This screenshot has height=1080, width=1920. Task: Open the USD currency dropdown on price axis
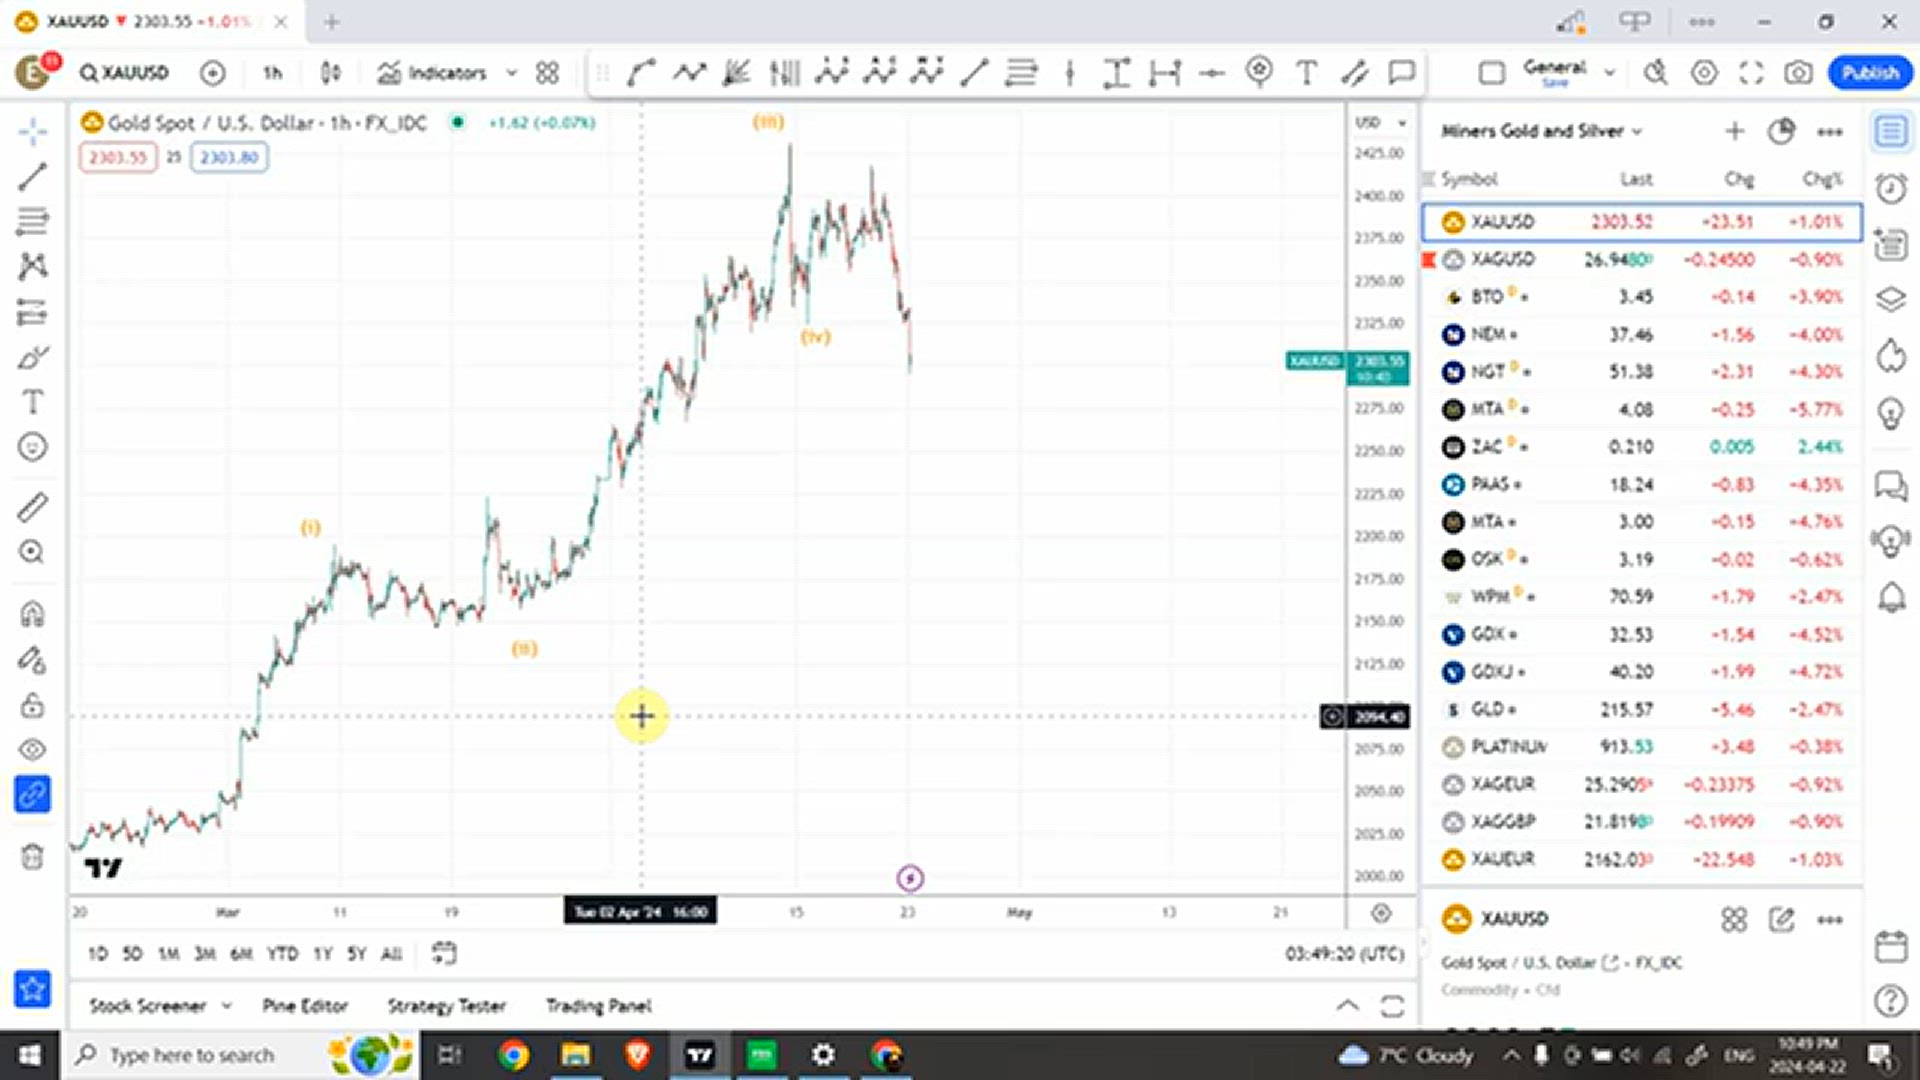(1380, 123)
